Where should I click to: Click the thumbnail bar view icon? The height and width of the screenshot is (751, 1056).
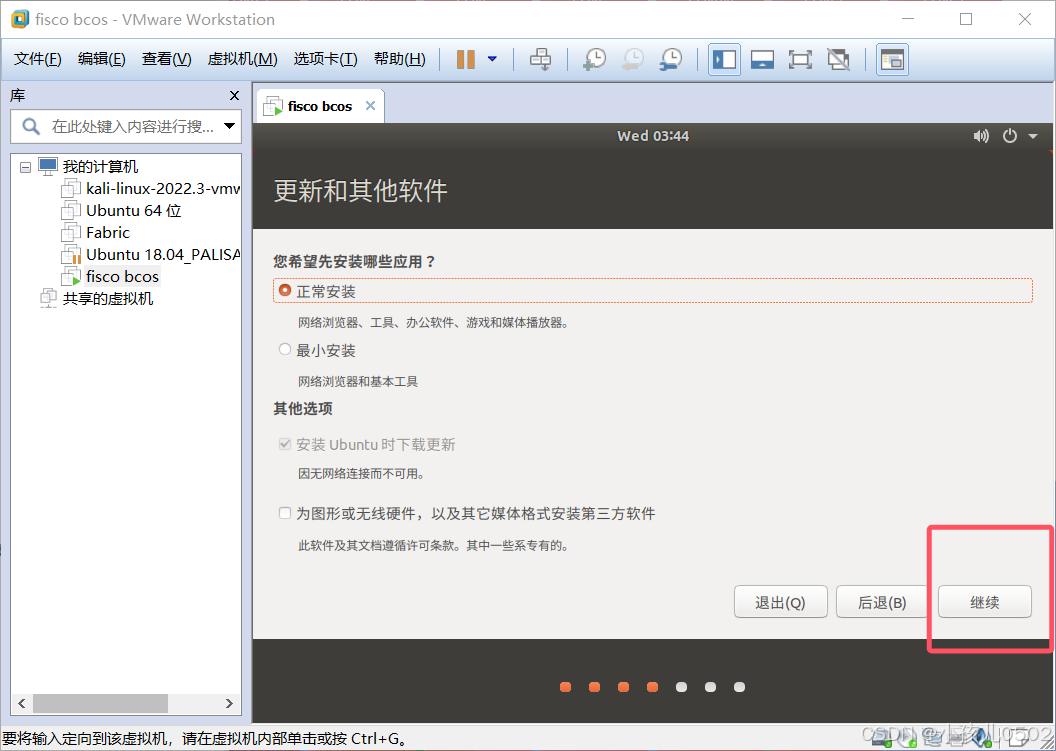point(762,59)
